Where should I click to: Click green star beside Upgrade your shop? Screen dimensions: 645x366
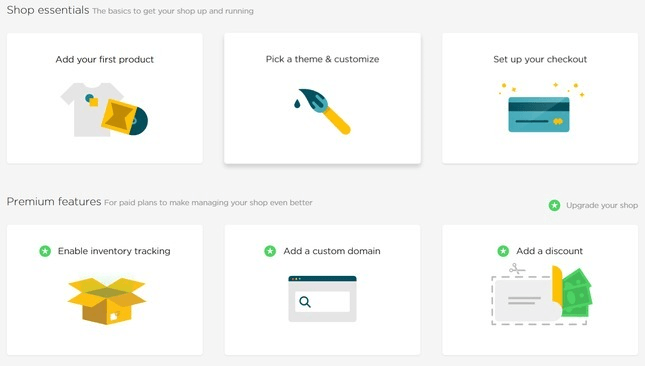555,205
